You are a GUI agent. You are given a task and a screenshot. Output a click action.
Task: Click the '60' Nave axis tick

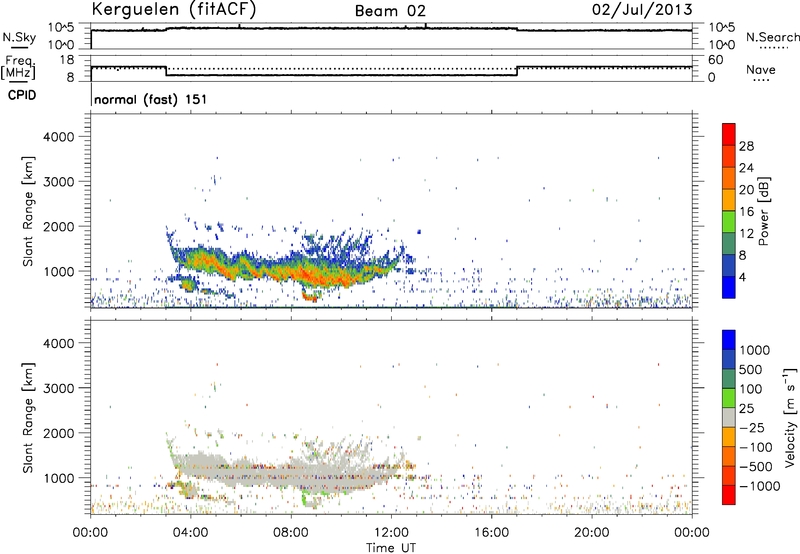coord(715,60)
